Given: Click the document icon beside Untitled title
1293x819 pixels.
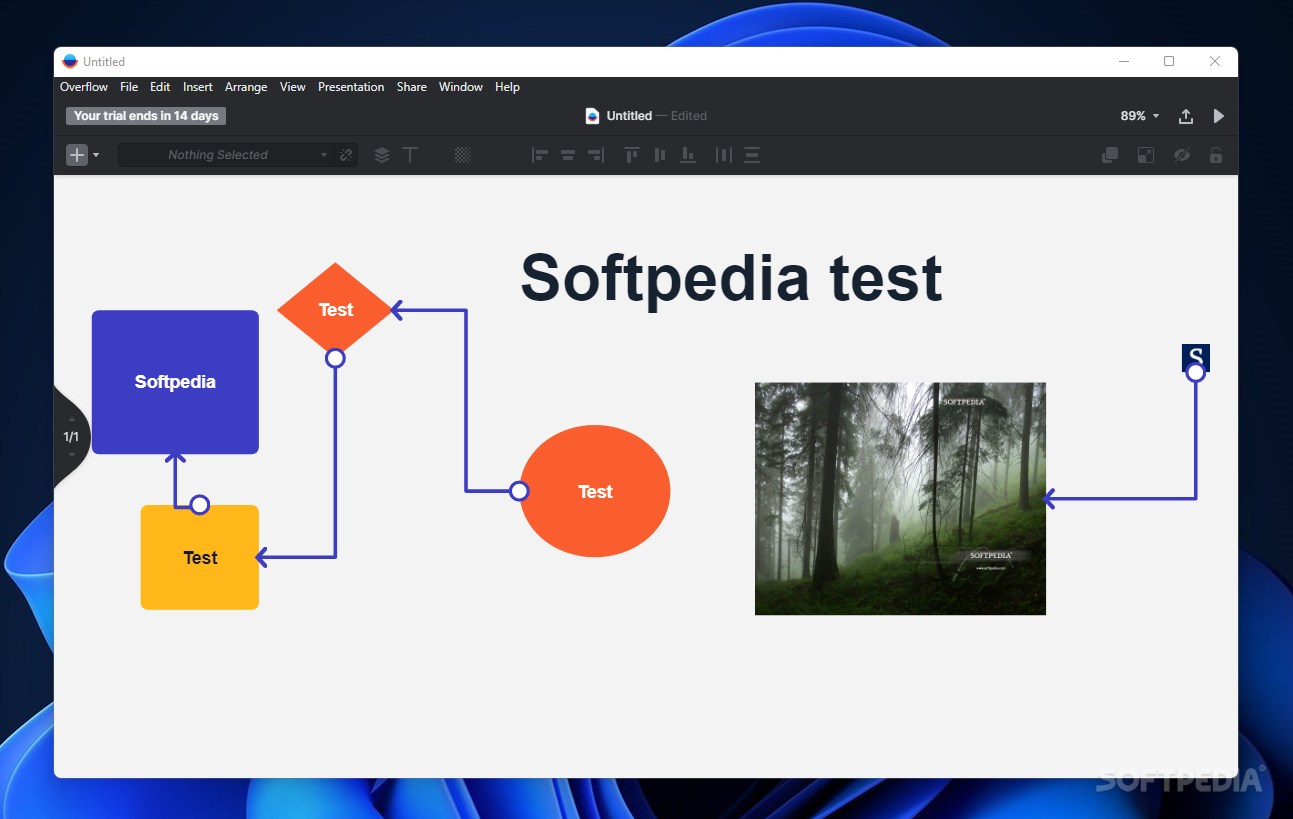Looking at the screenshot, I should pyautogui.click(x=592, y=116).
